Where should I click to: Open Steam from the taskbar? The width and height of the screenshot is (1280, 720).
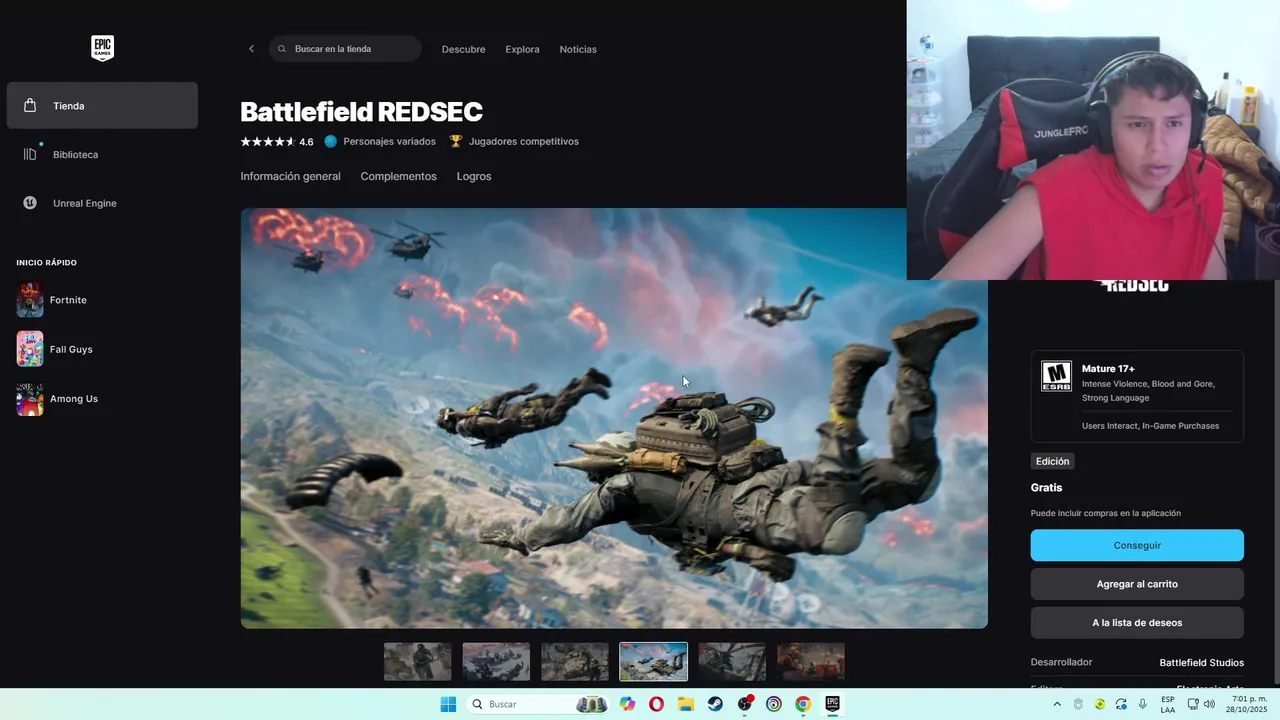[715, 704]
